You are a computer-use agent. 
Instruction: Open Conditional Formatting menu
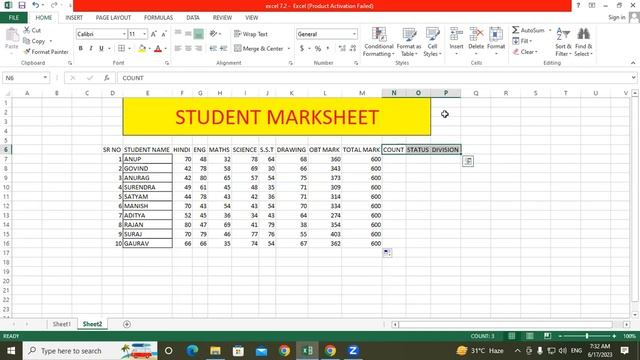379,42
